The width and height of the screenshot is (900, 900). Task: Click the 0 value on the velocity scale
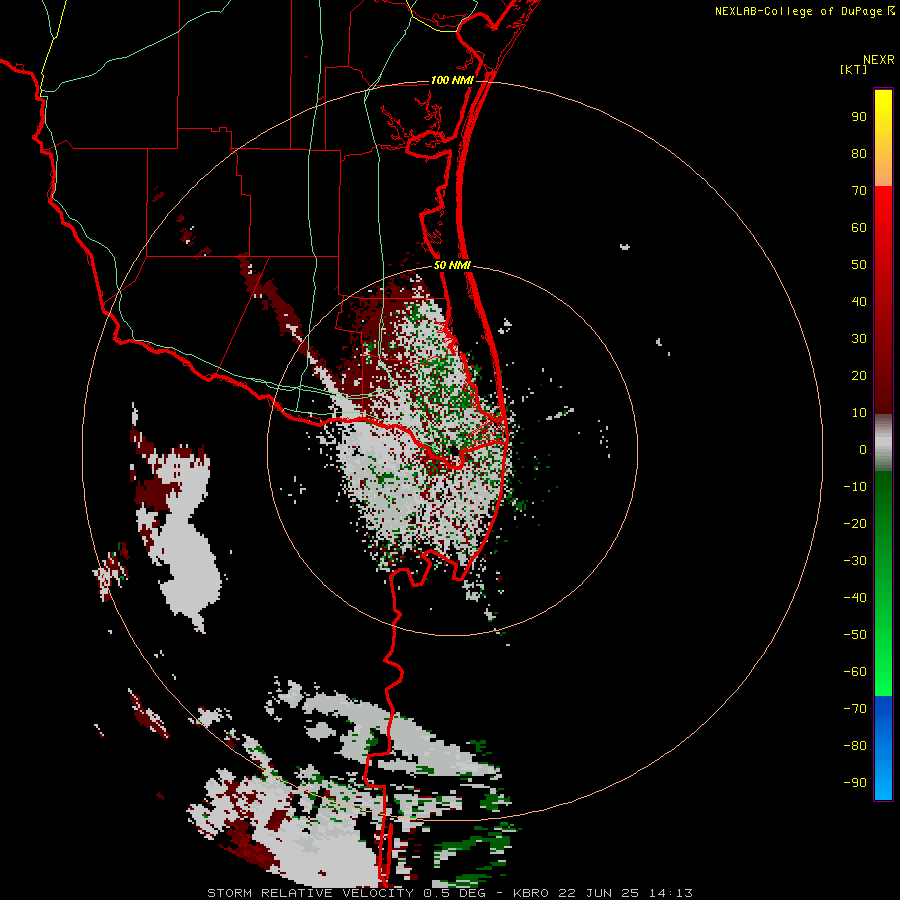pos(863,449)
